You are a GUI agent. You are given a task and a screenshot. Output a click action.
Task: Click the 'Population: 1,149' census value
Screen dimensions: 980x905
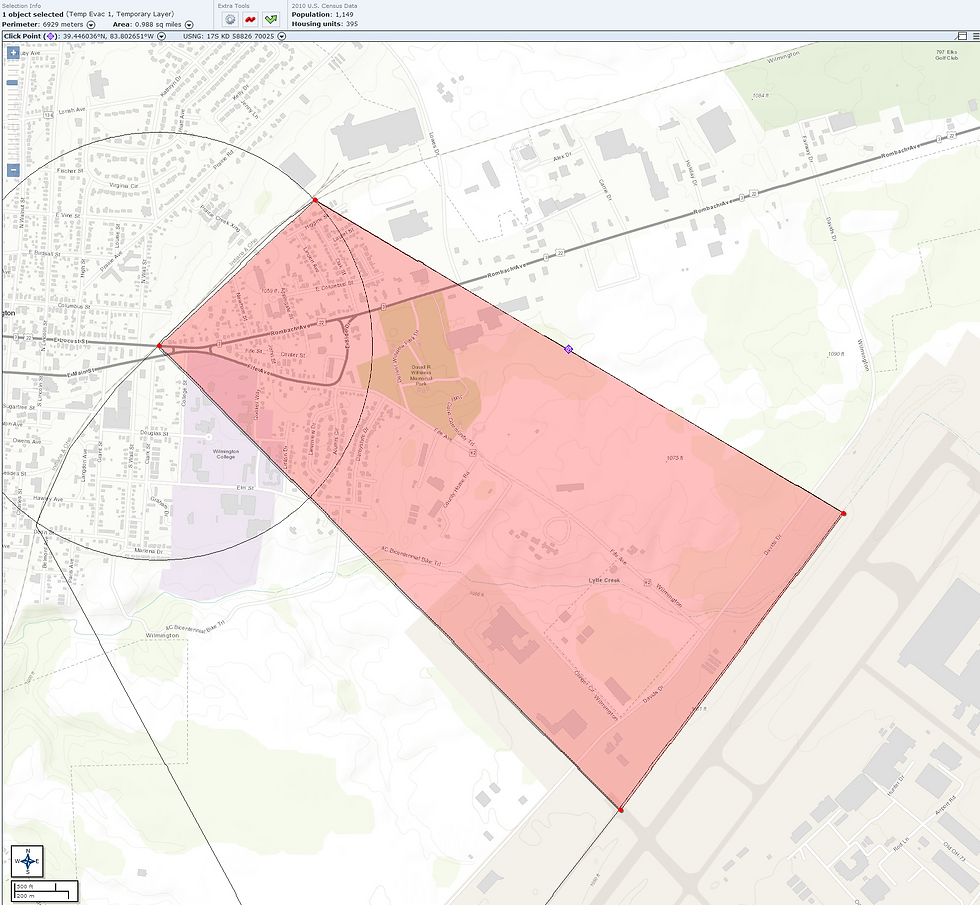tap(322, 14)
